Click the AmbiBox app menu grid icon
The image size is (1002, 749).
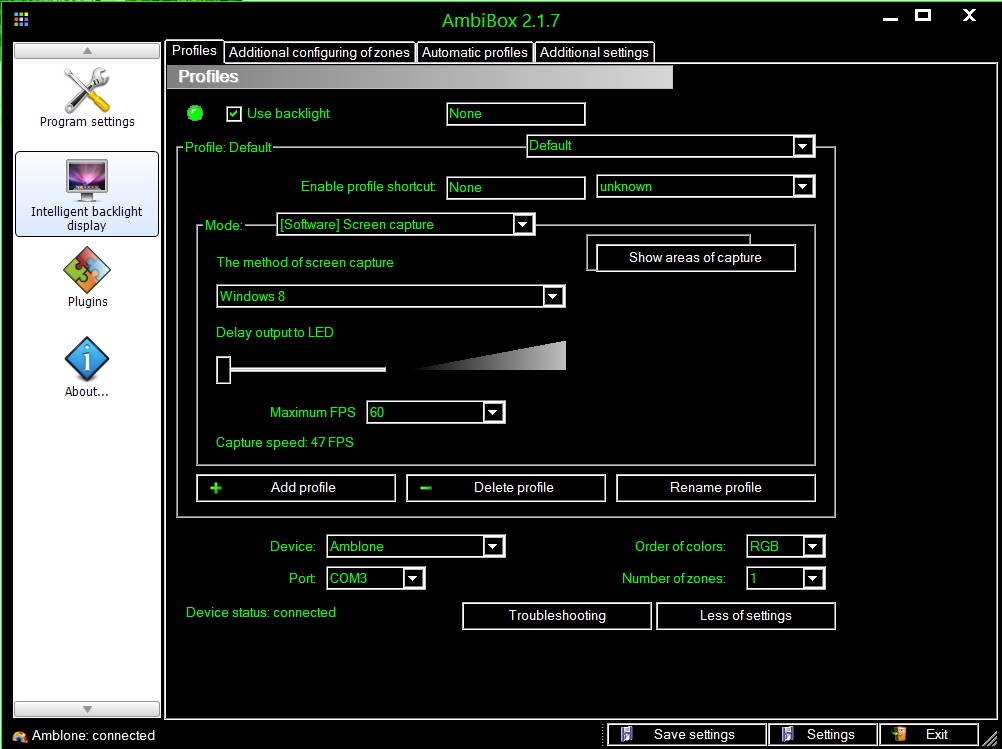click(21, 19)
